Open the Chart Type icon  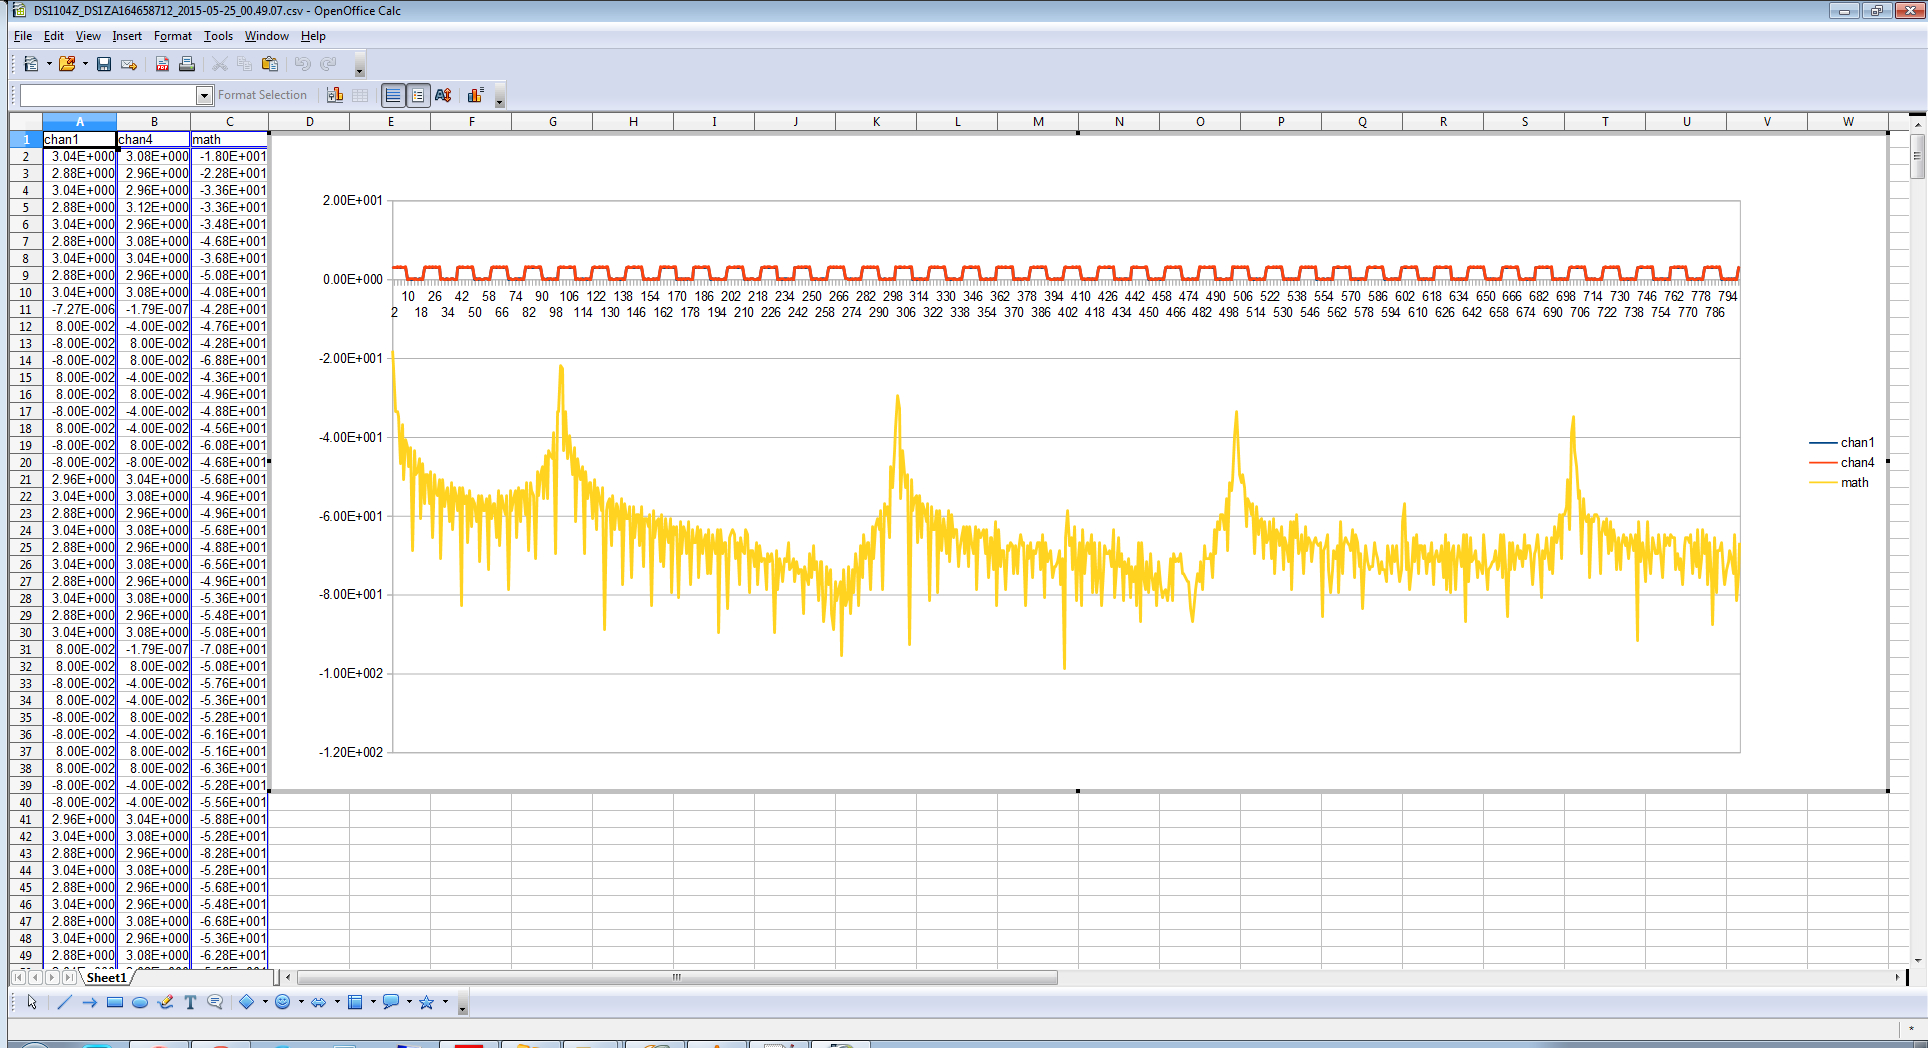[x=335, y=95]
